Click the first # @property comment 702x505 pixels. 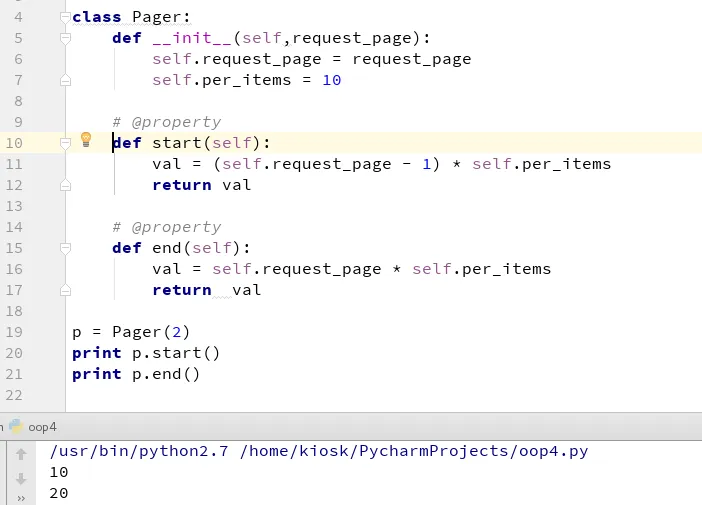(167, 122)
